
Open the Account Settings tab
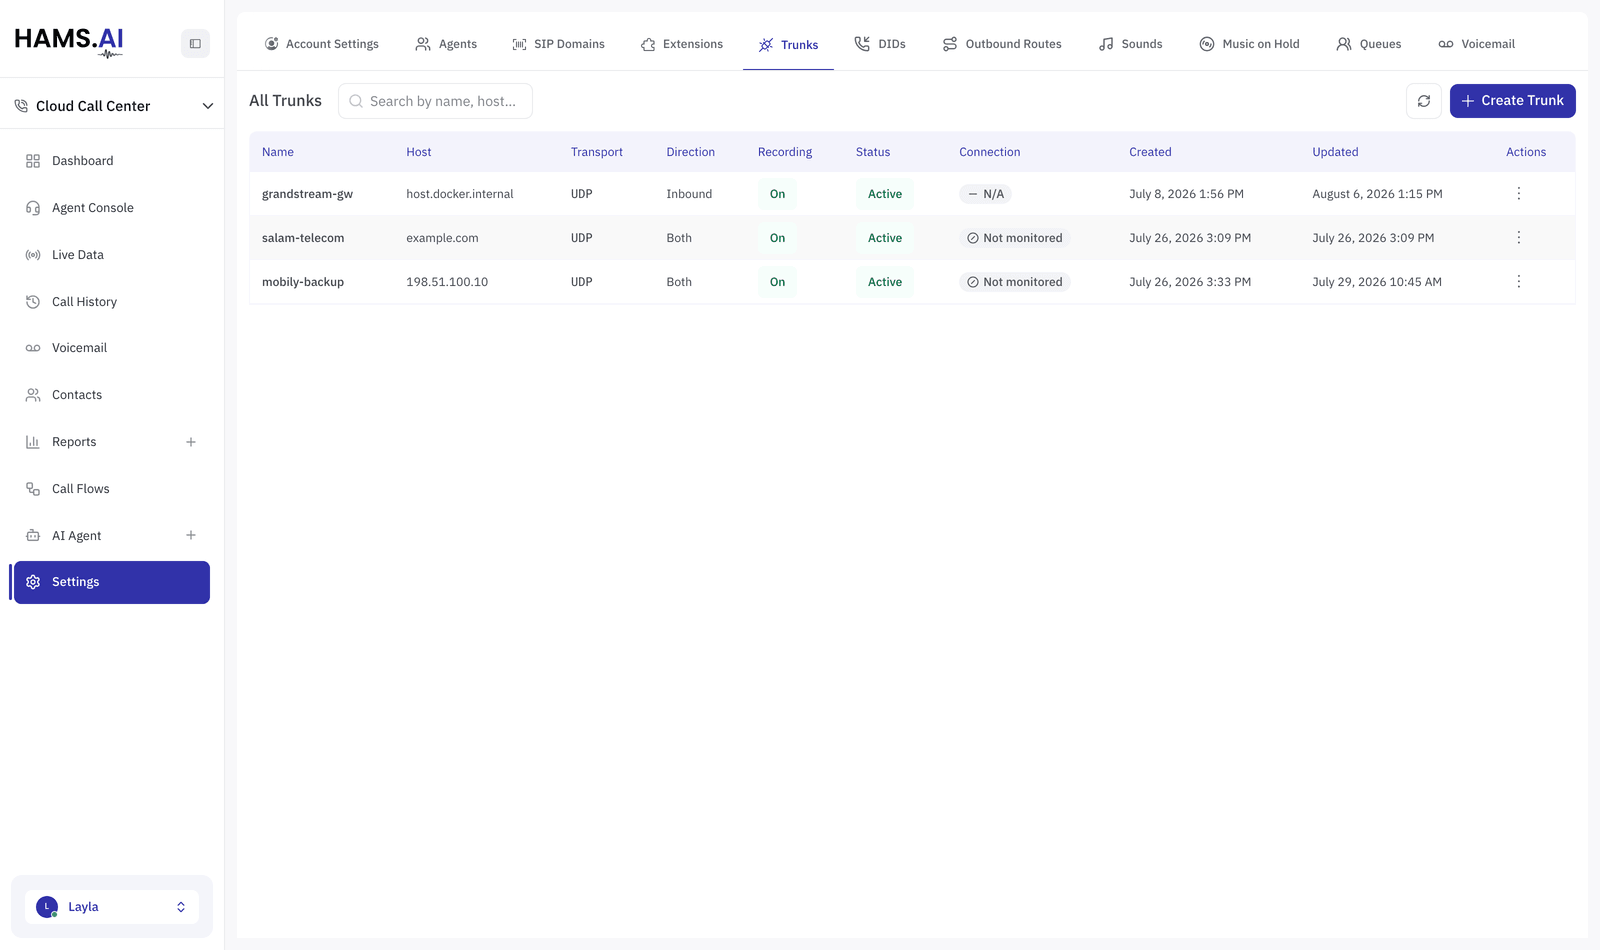321,44
